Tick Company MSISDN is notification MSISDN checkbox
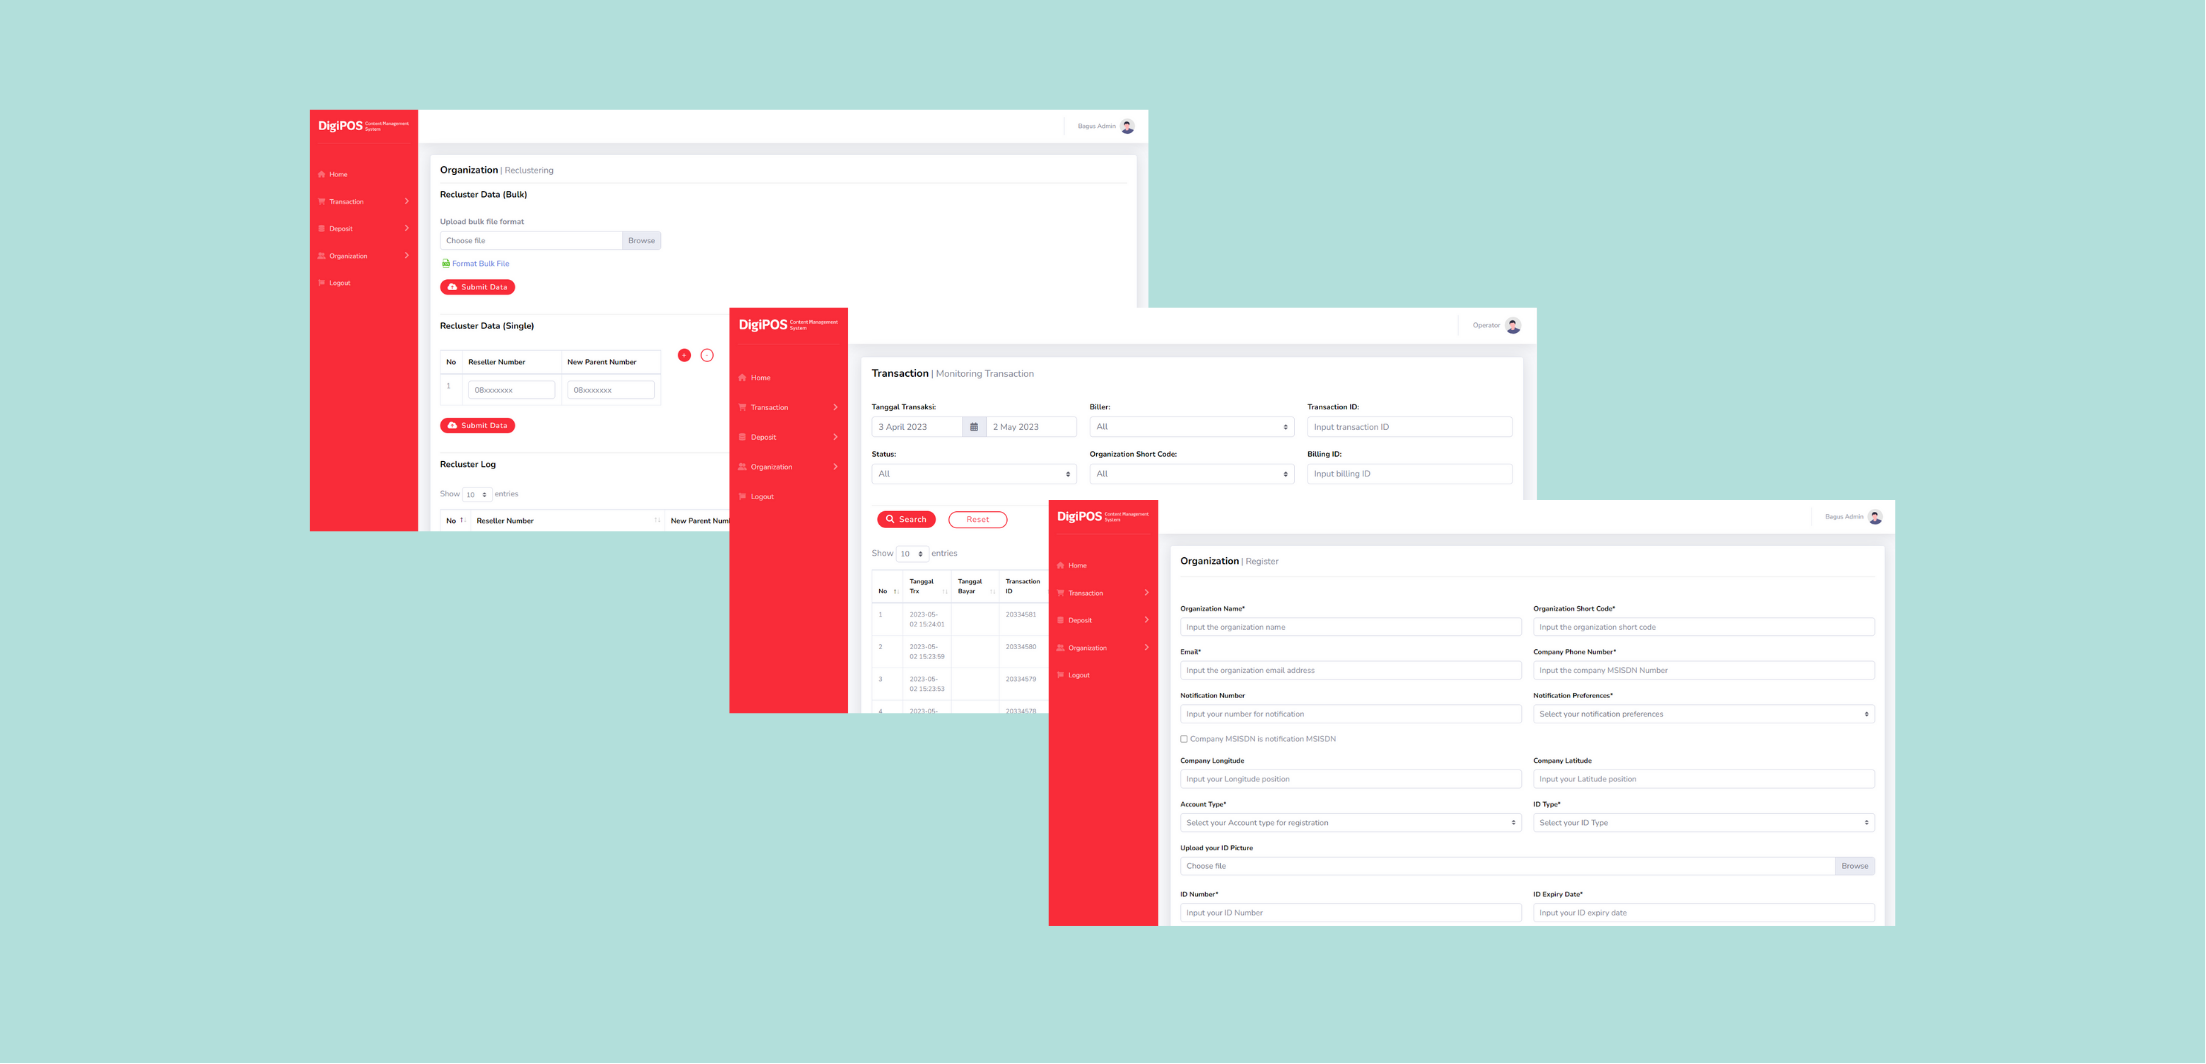The height and width of the screenshot is (1064, 2206). pyautogui.click(x=1184, y=739)
